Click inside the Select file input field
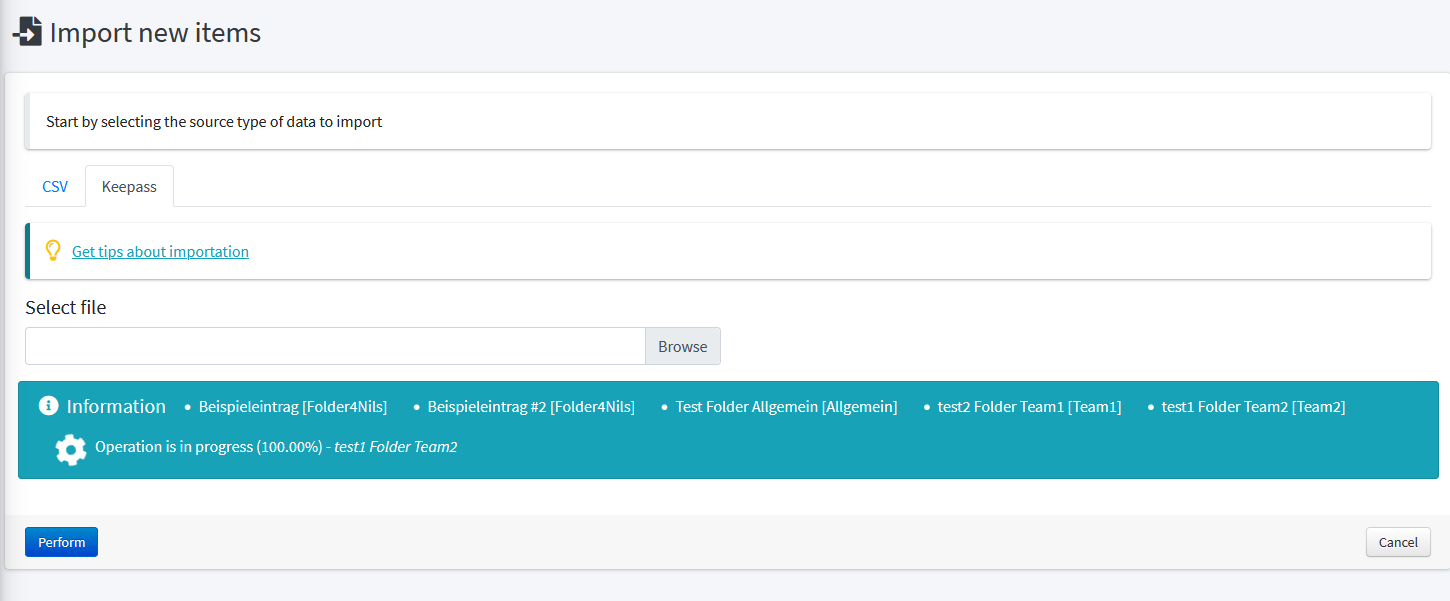This screenshot has height=601, width=1450. point(335,345)
